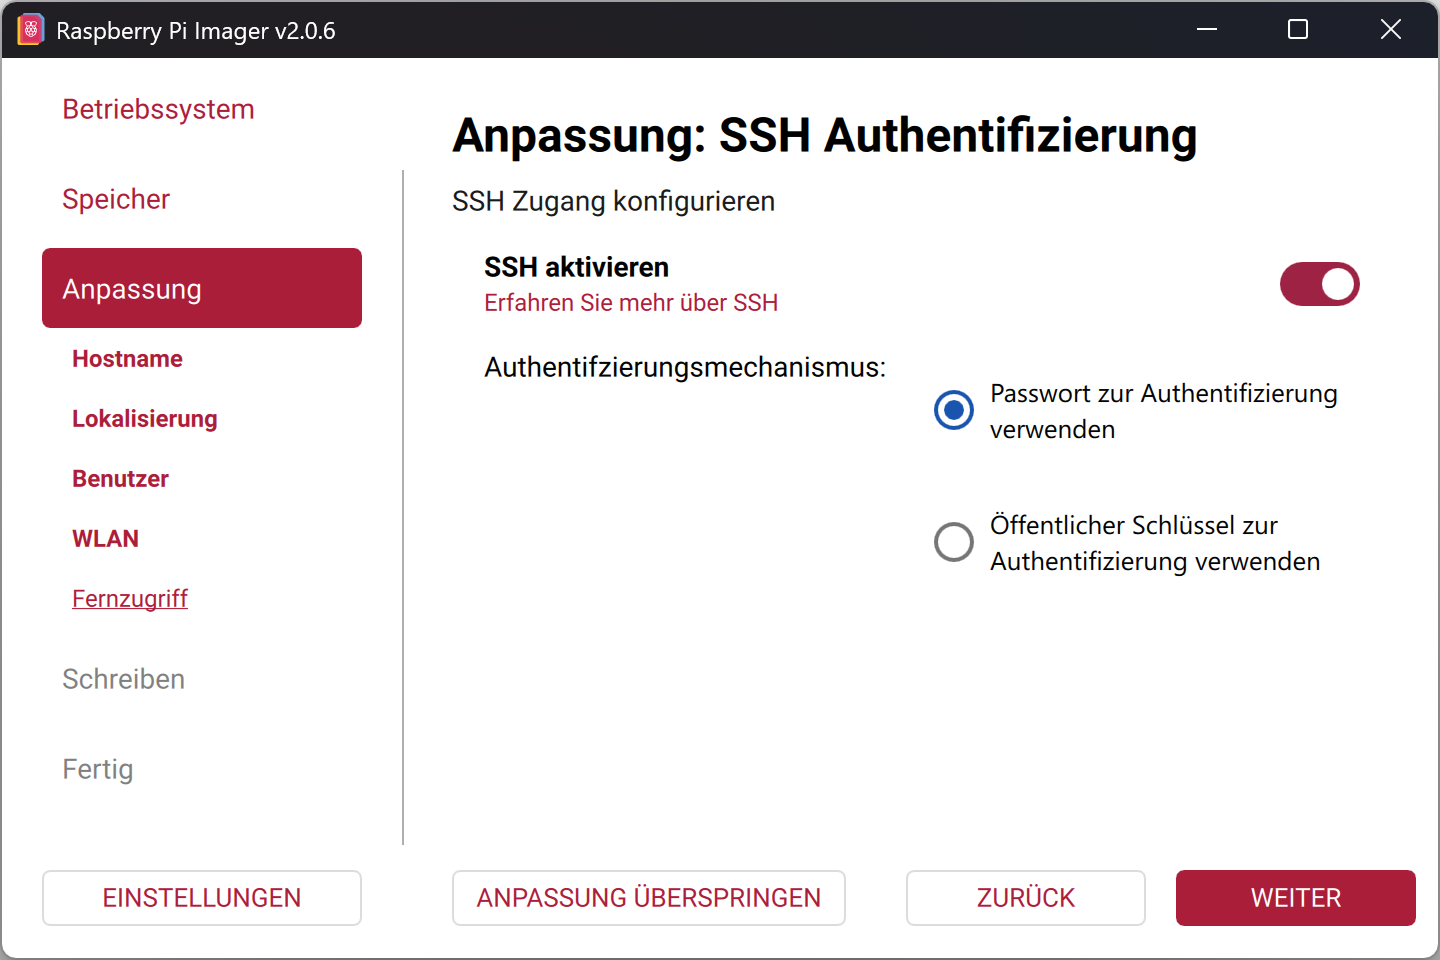Open the Fernzugriff sub-section

[130, 599]
